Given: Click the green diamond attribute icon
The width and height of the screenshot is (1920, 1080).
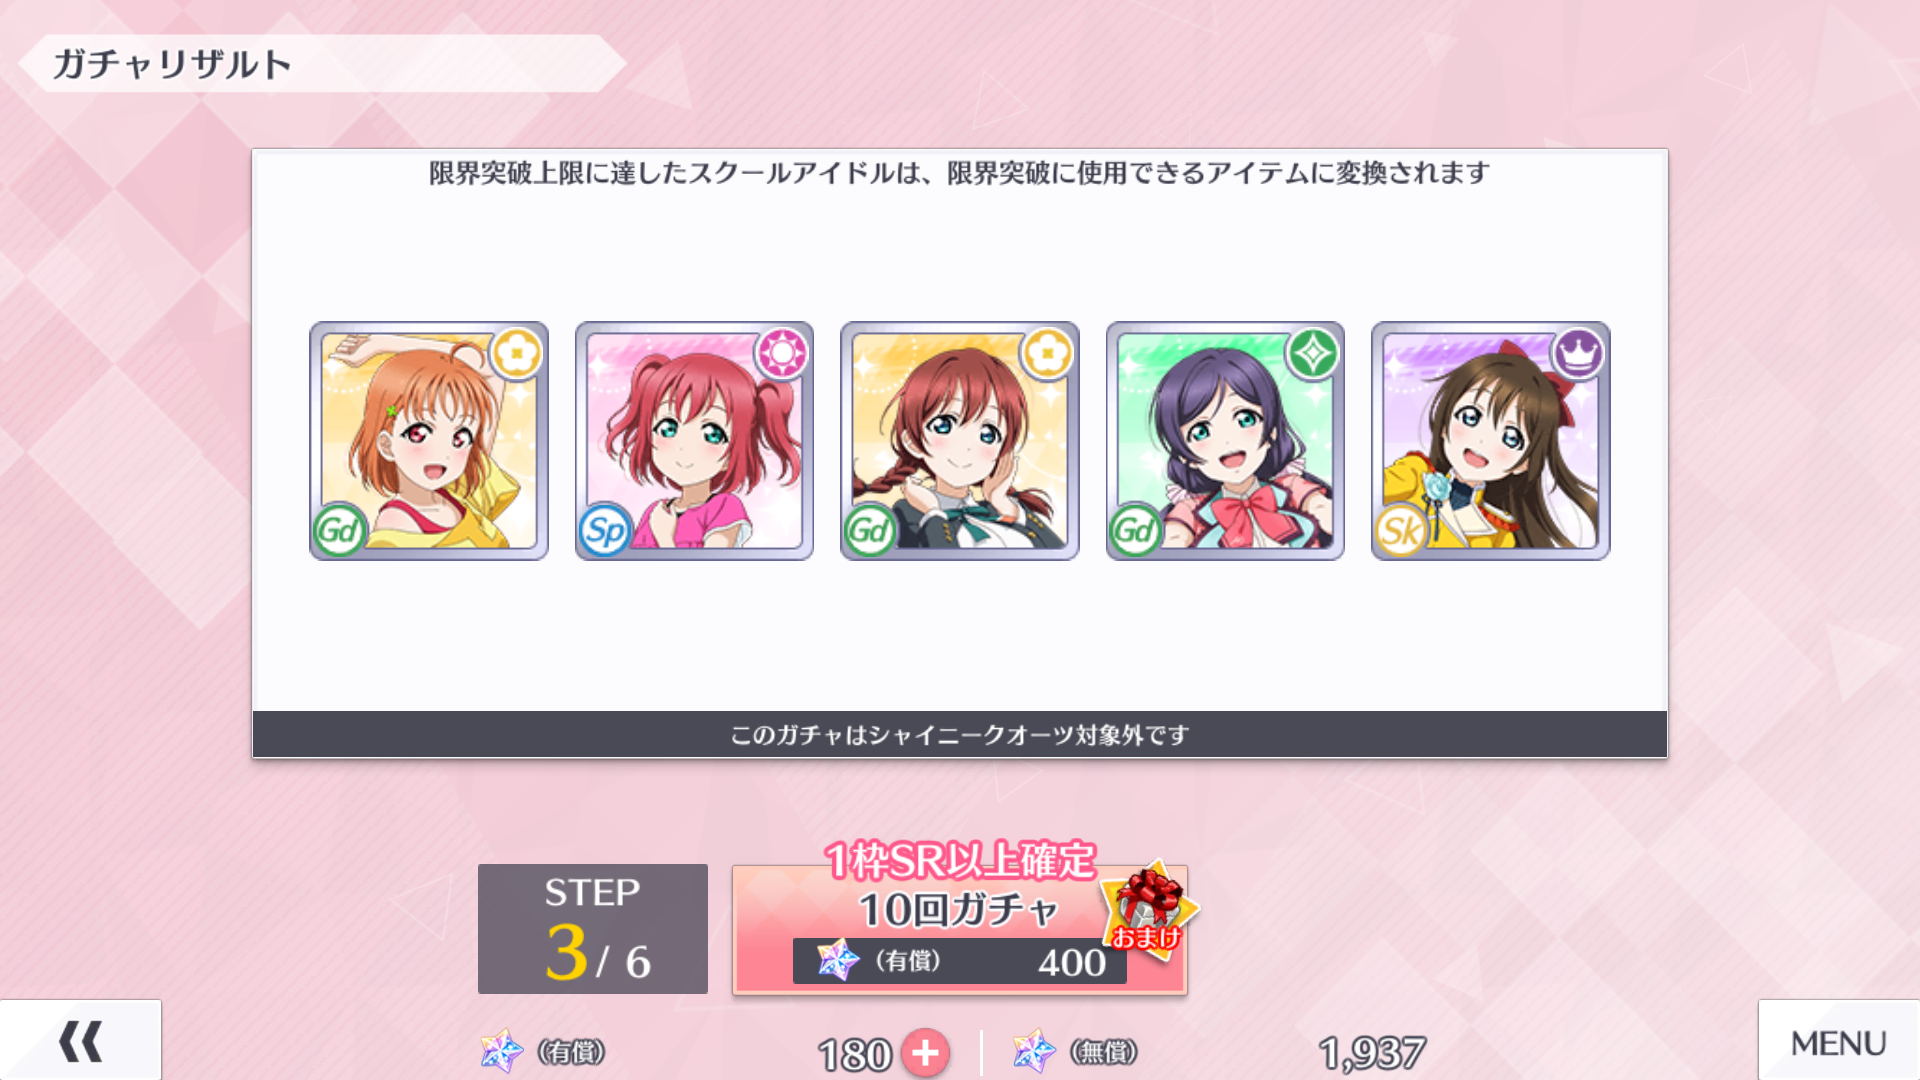Looking at the screenshot, I should [1313, 353].
